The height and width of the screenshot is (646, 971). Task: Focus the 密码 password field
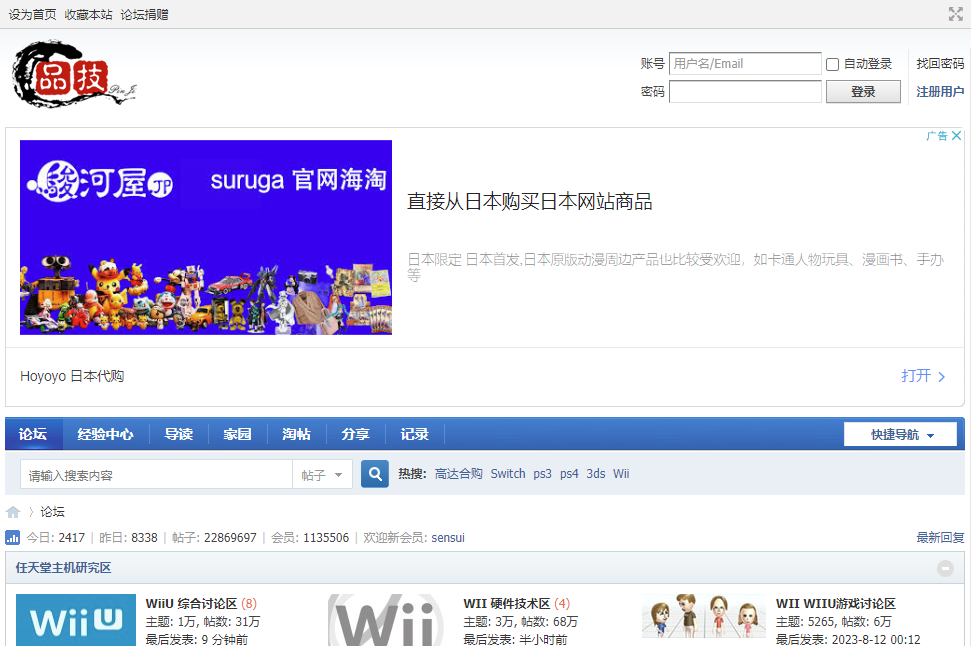click(x=745, y=92)
